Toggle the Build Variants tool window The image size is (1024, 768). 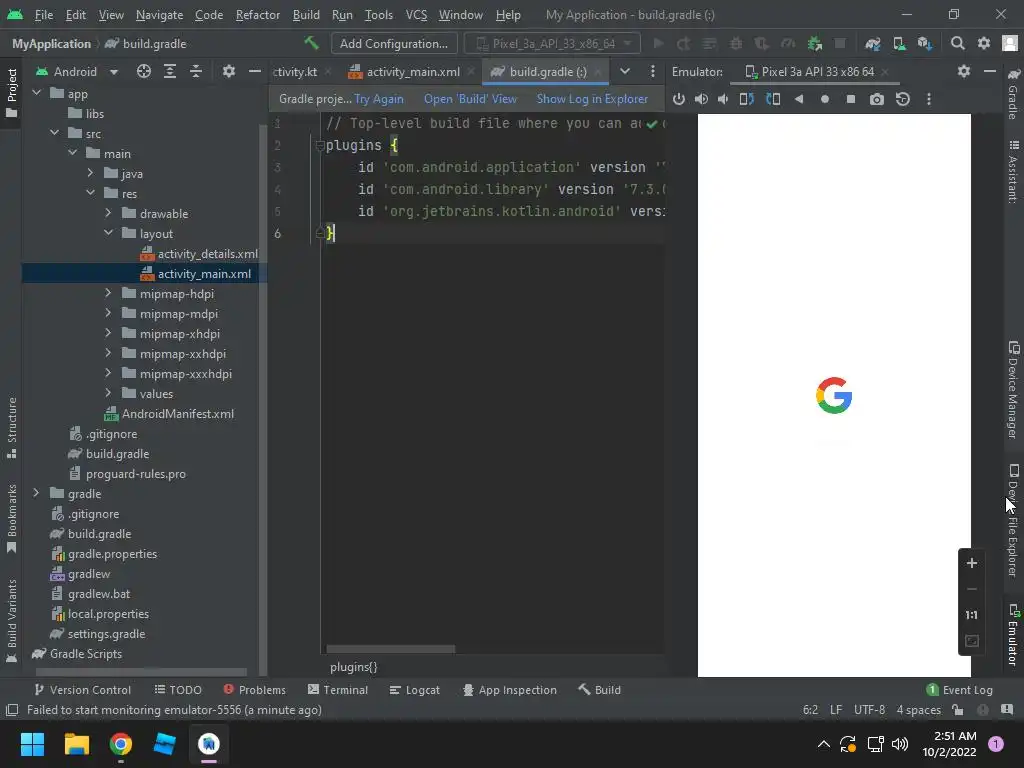[11, 620]
